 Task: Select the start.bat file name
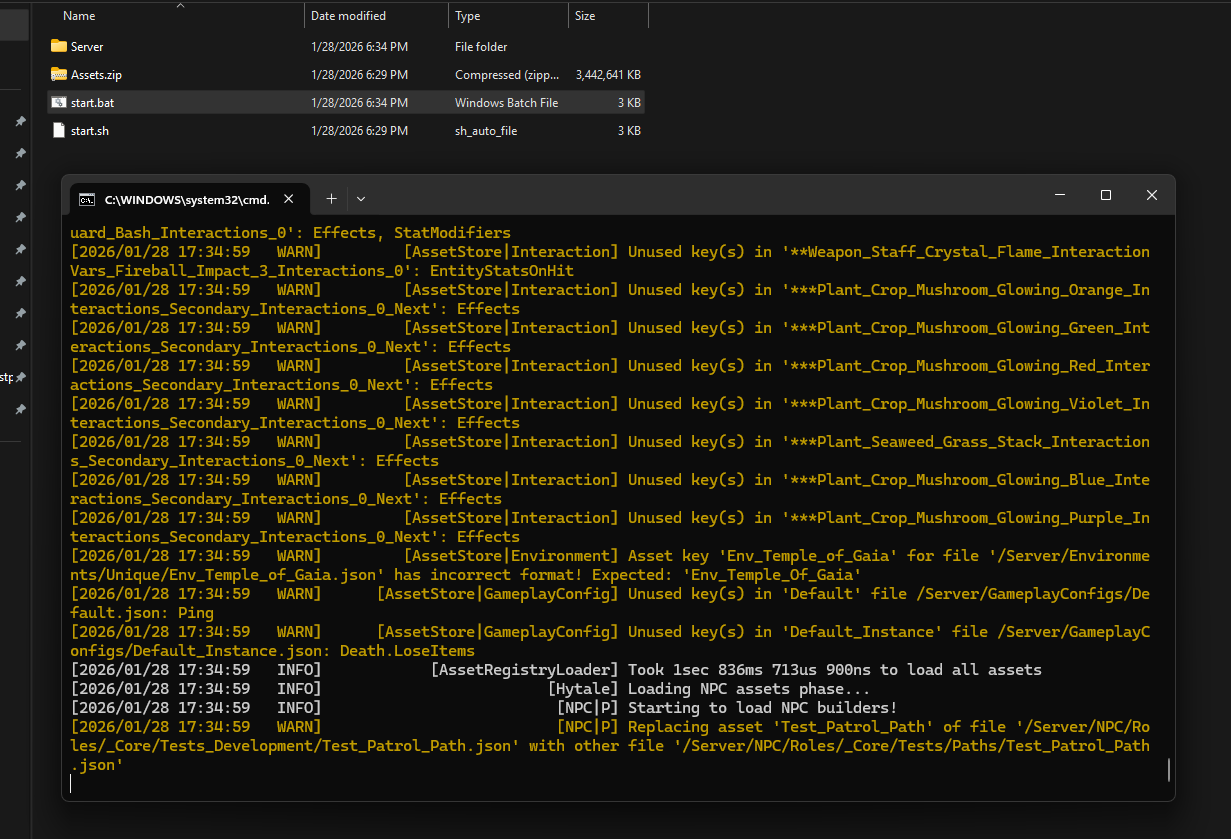92,103
